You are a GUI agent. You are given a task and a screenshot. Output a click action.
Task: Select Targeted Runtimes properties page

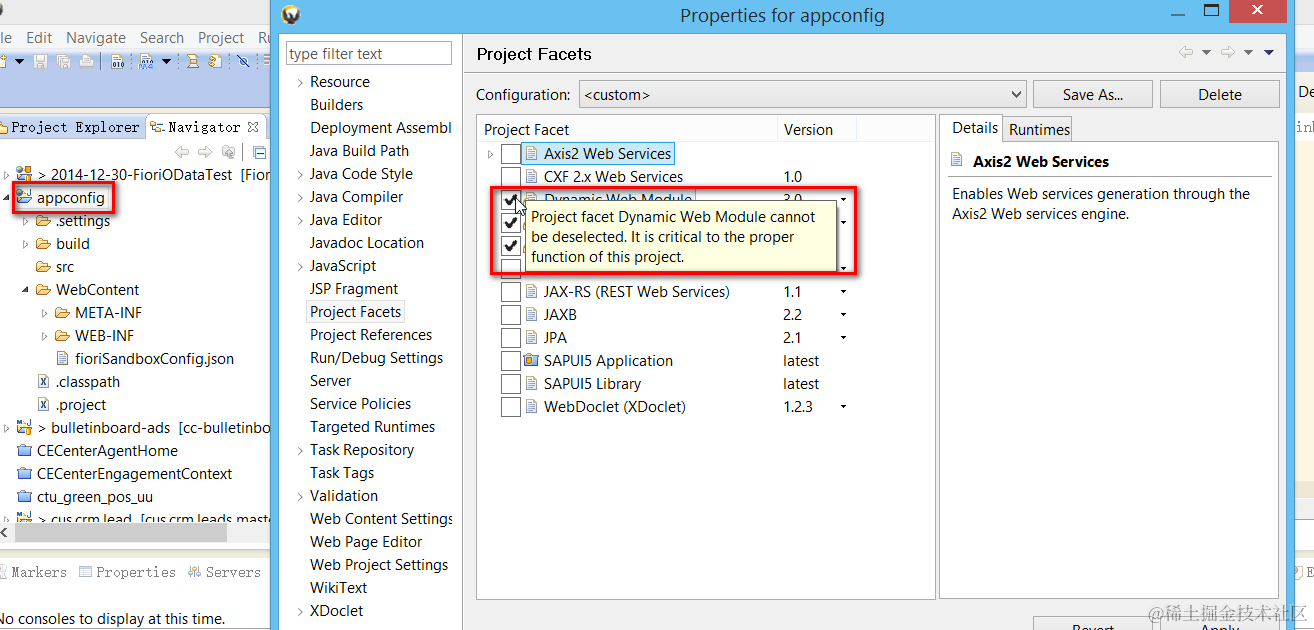[x=372, y=427]
